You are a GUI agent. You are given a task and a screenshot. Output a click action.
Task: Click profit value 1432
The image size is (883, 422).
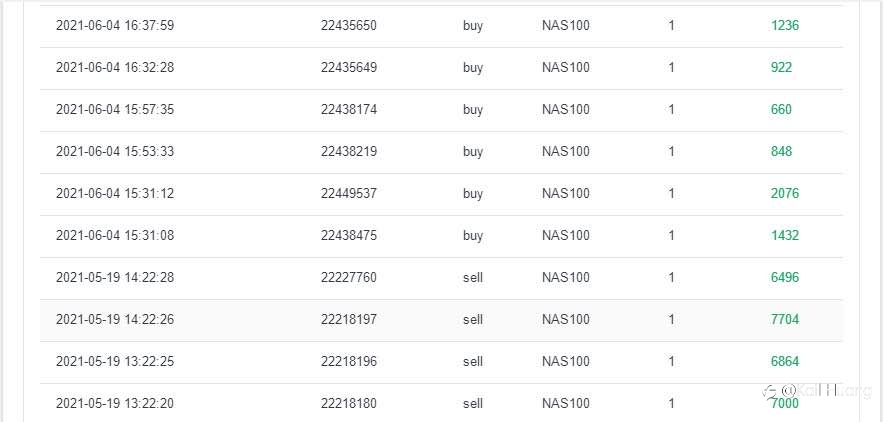pos(784,236)
